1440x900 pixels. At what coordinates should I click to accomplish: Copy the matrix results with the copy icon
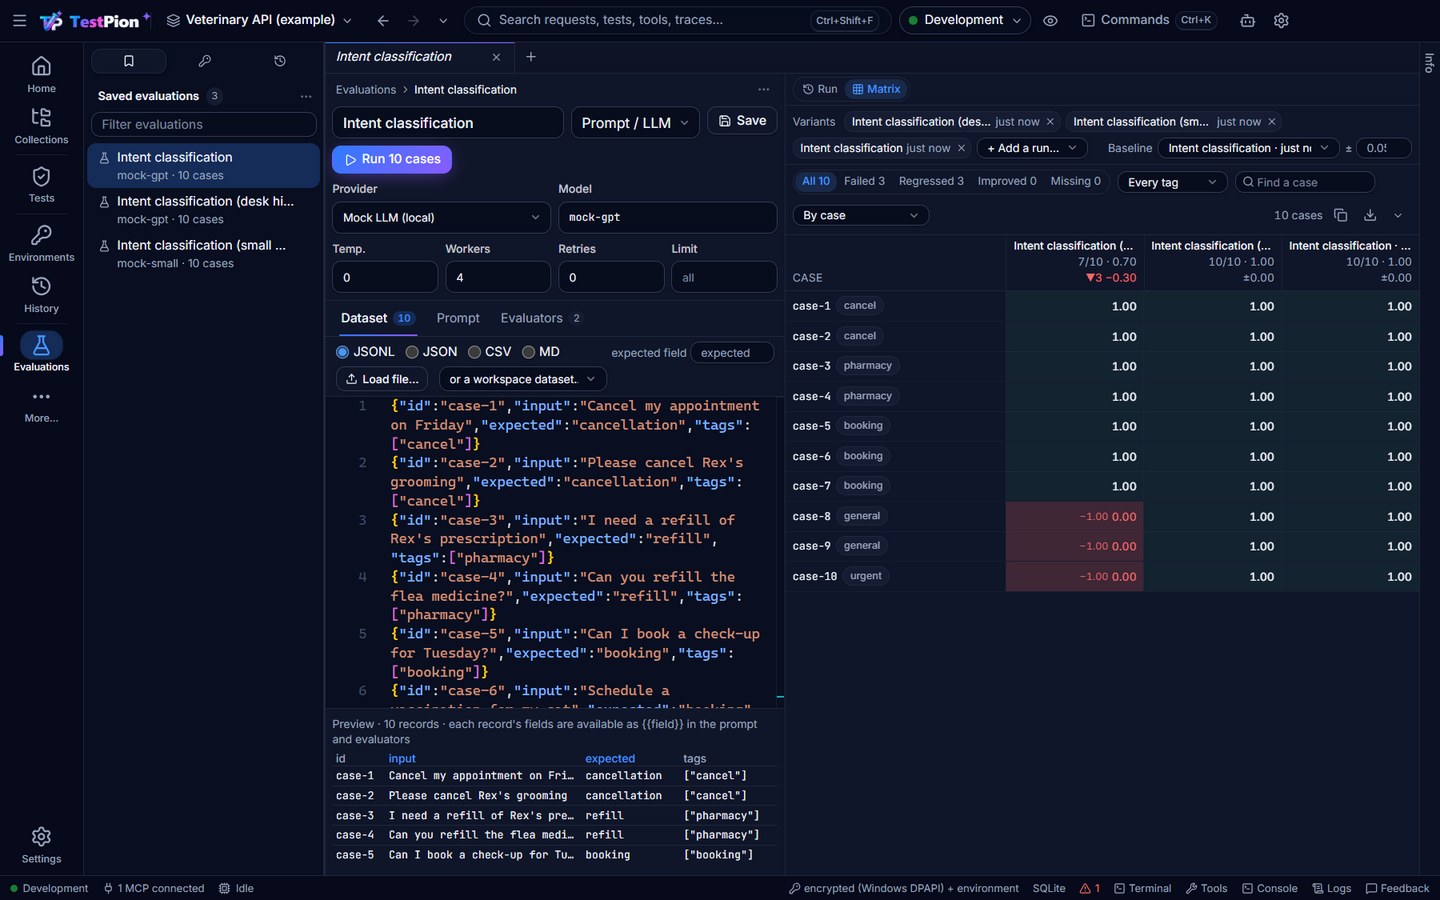[x=1341, y=215]
